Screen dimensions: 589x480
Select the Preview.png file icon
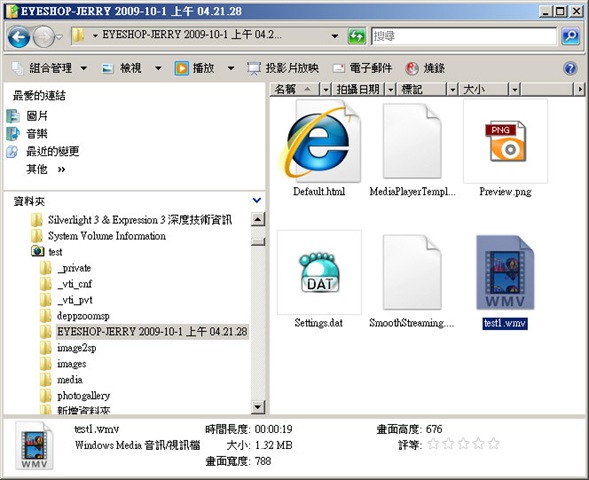(x=505, y=142)
